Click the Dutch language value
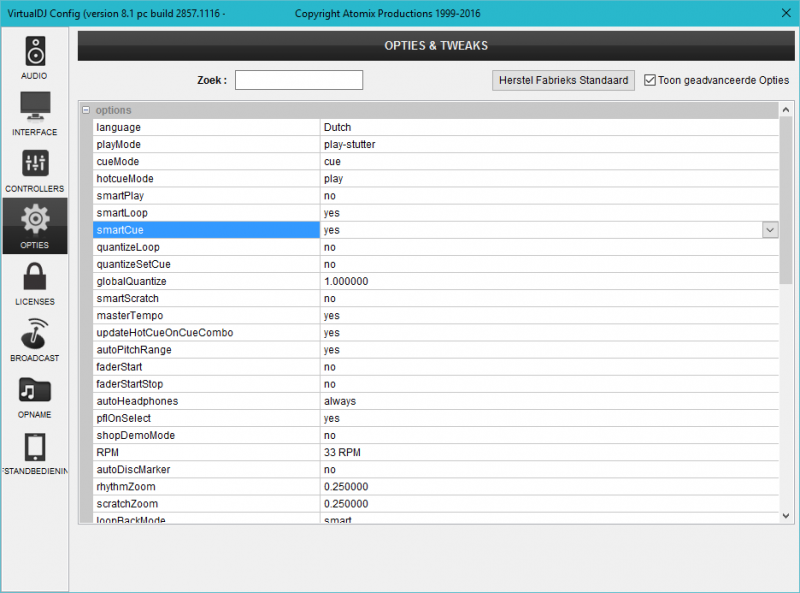Image resolution: width=800 pixels, height=593 pixels. coord(337,127)
